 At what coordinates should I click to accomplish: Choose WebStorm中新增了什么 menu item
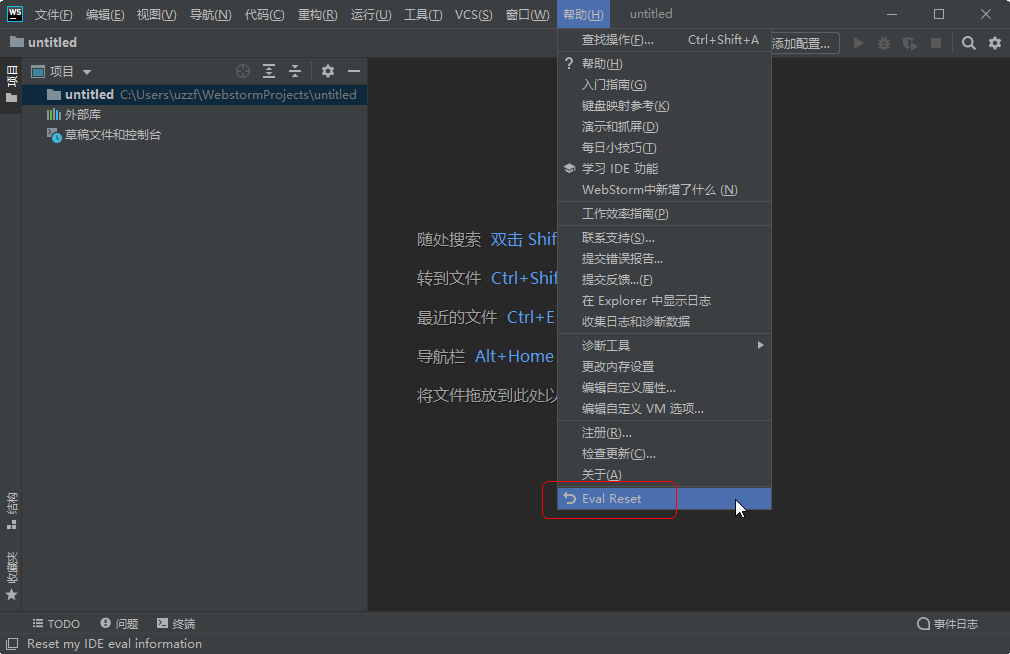[664, 189]
